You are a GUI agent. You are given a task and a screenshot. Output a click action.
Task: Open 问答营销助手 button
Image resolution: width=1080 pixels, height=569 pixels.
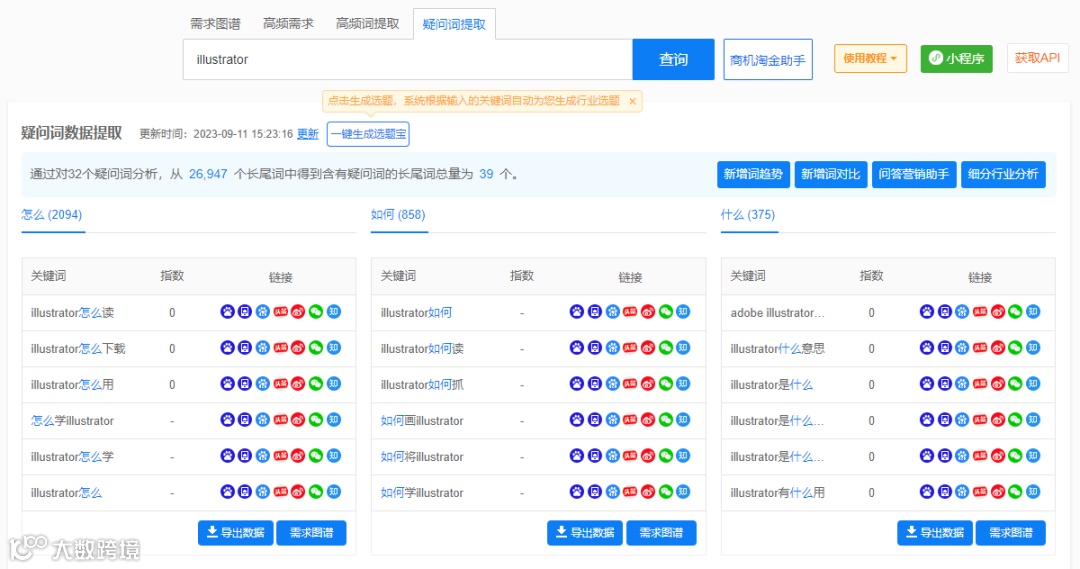coord(914,174)
